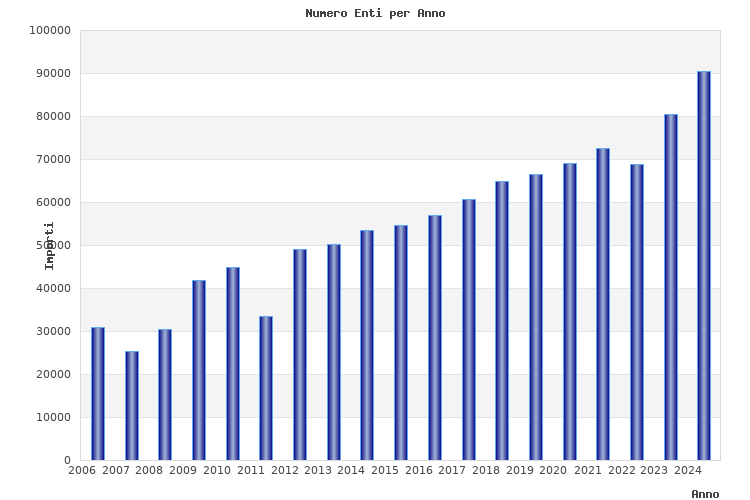Click the '2022' x-axis label

(x=622, y=470)
